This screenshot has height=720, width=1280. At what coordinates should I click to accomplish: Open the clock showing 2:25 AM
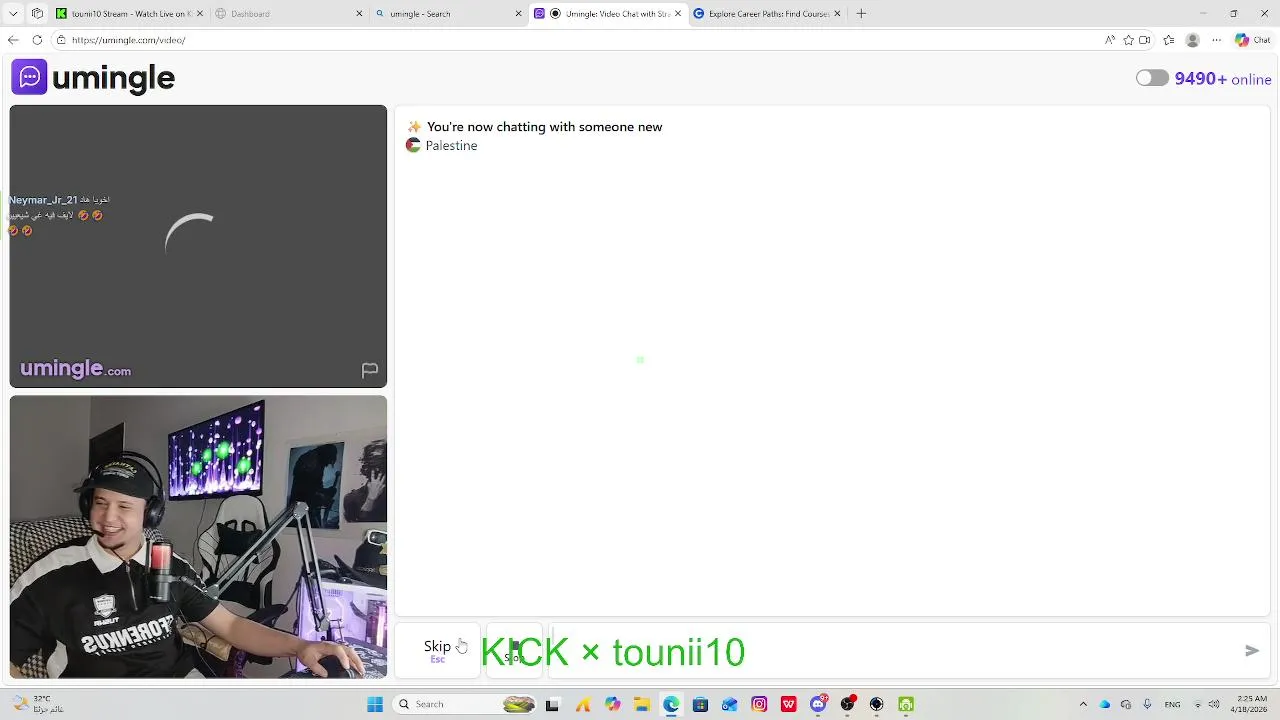[1251, 704]
